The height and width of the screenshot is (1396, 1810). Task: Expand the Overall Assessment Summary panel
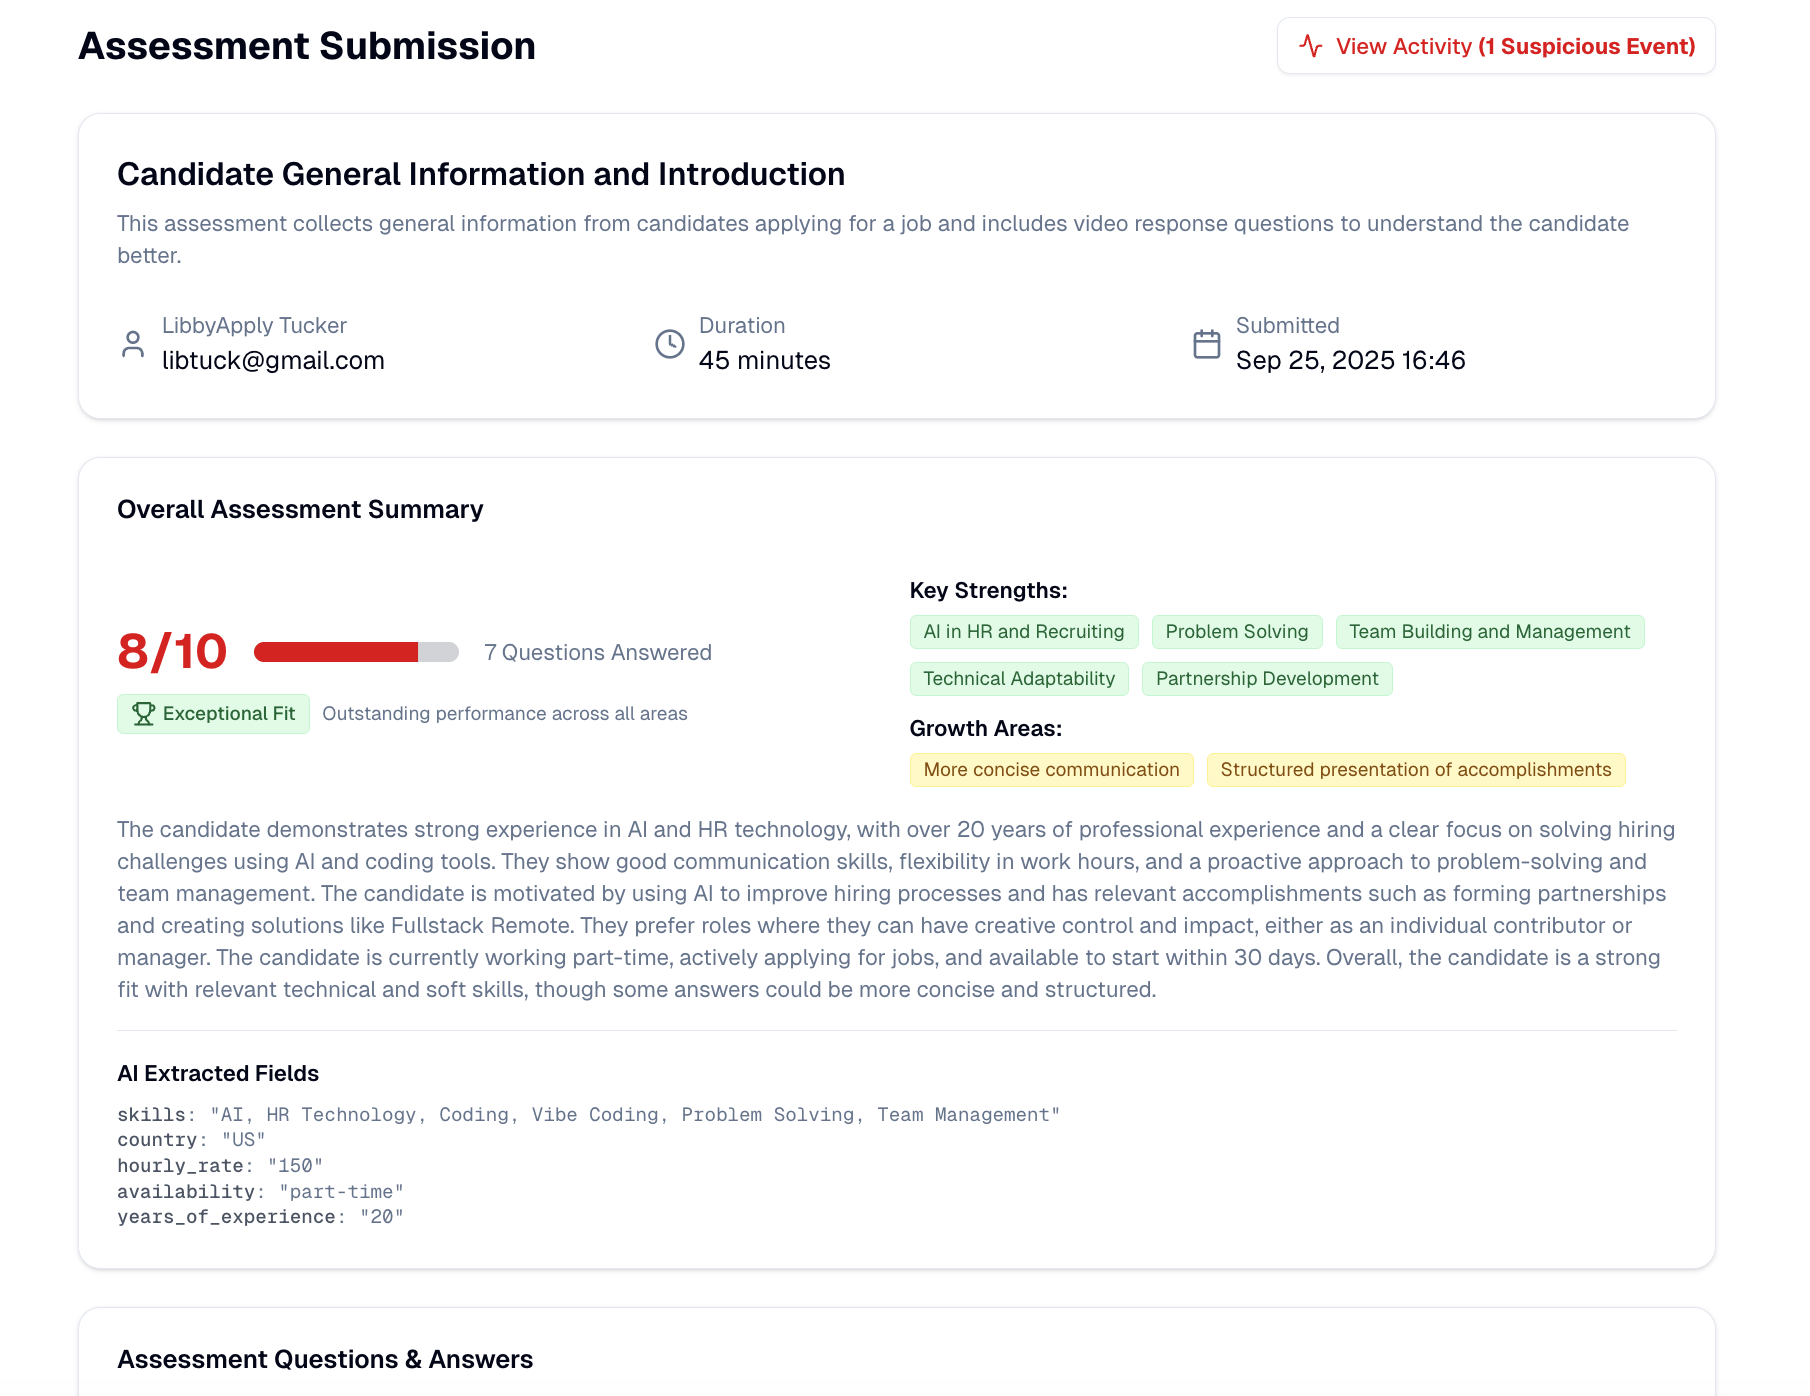tap(300, 509)
